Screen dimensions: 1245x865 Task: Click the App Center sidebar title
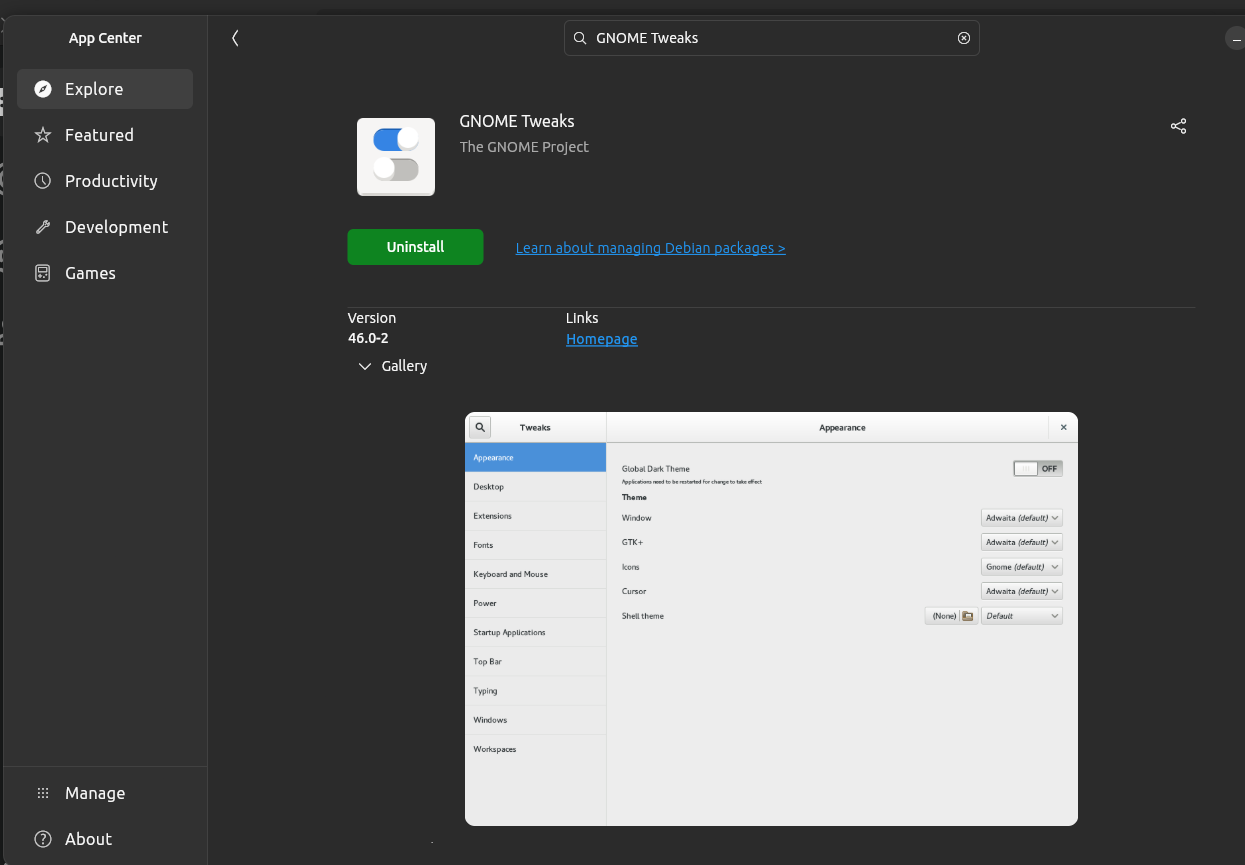105,38
